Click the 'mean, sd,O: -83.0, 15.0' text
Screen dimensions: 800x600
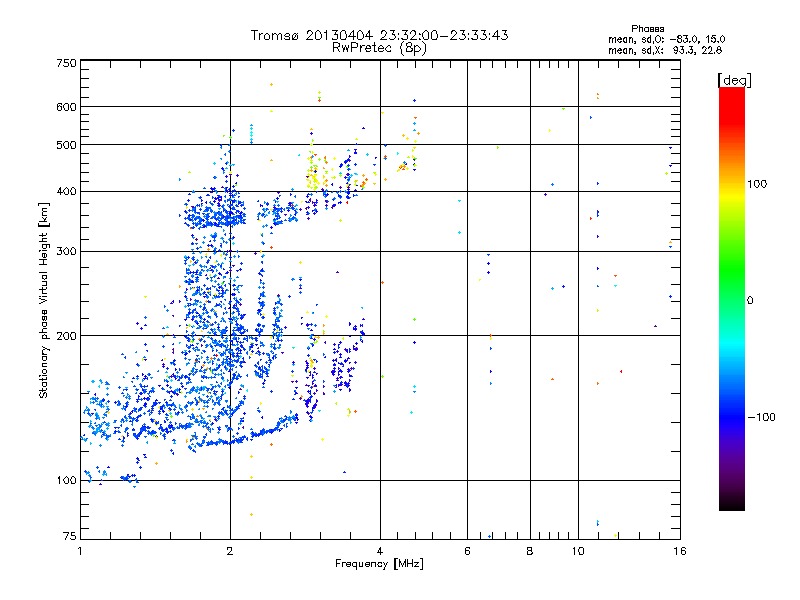[x=666, y=39]
